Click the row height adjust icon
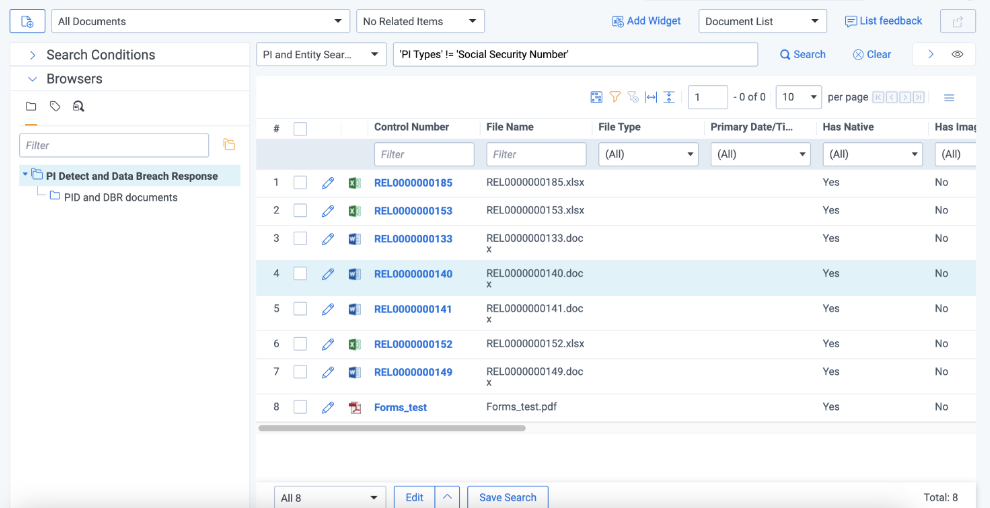This screenshot has height=508, width=990. pos(669,97)
